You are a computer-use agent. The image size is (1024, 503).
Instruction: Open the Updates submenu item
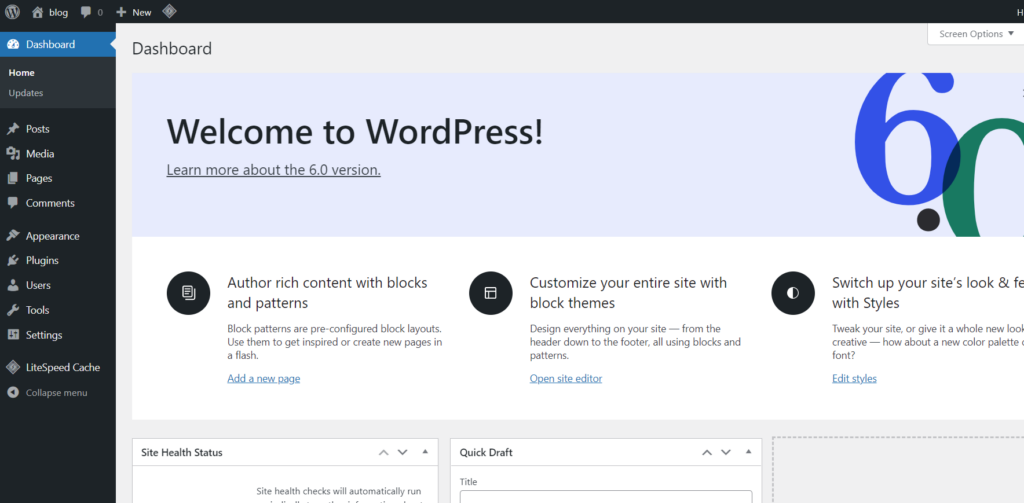pos(26,93)
